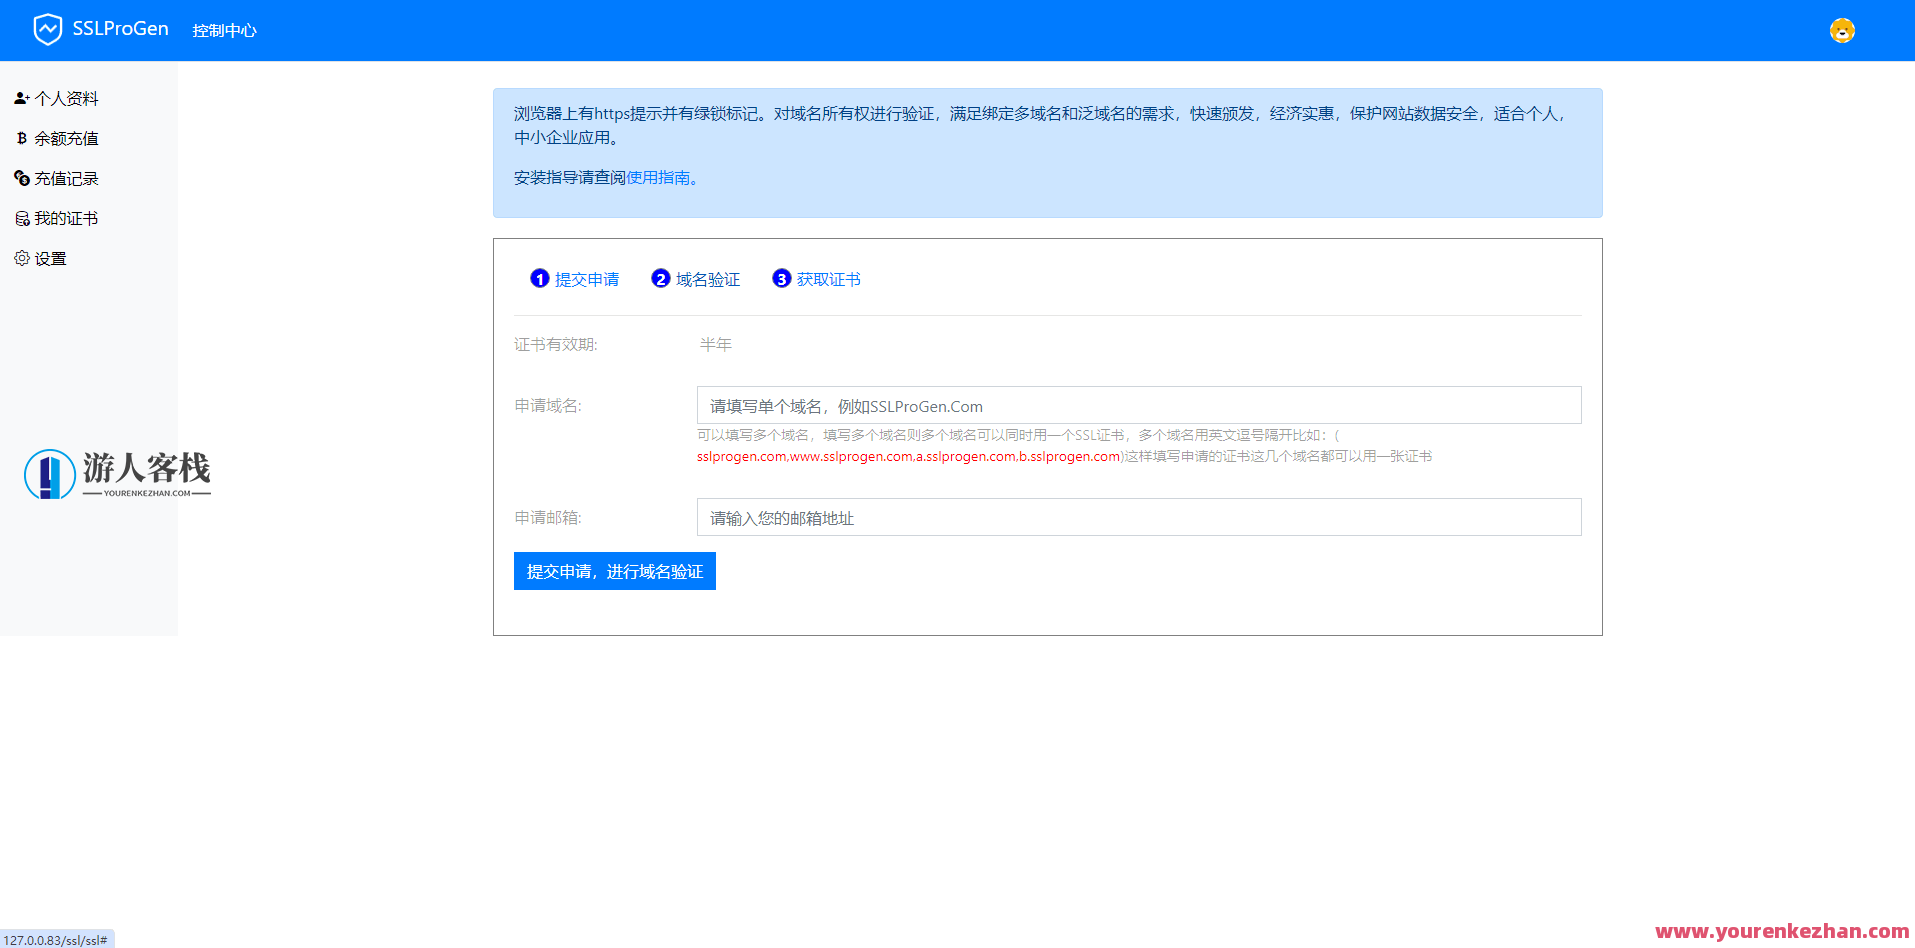The image size is (1915, 948).
Task: Focus the 申请邮箱 email input field
Action: pos(1138,517)
